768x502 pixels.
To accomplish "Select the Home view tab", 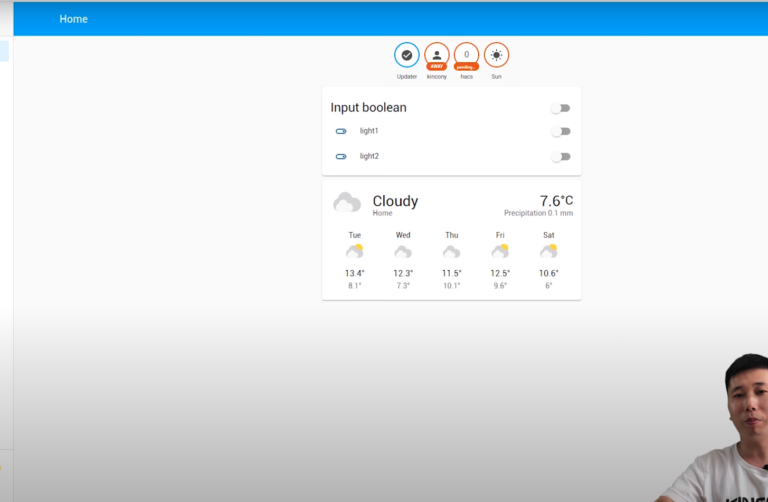I will pos(73,19).
